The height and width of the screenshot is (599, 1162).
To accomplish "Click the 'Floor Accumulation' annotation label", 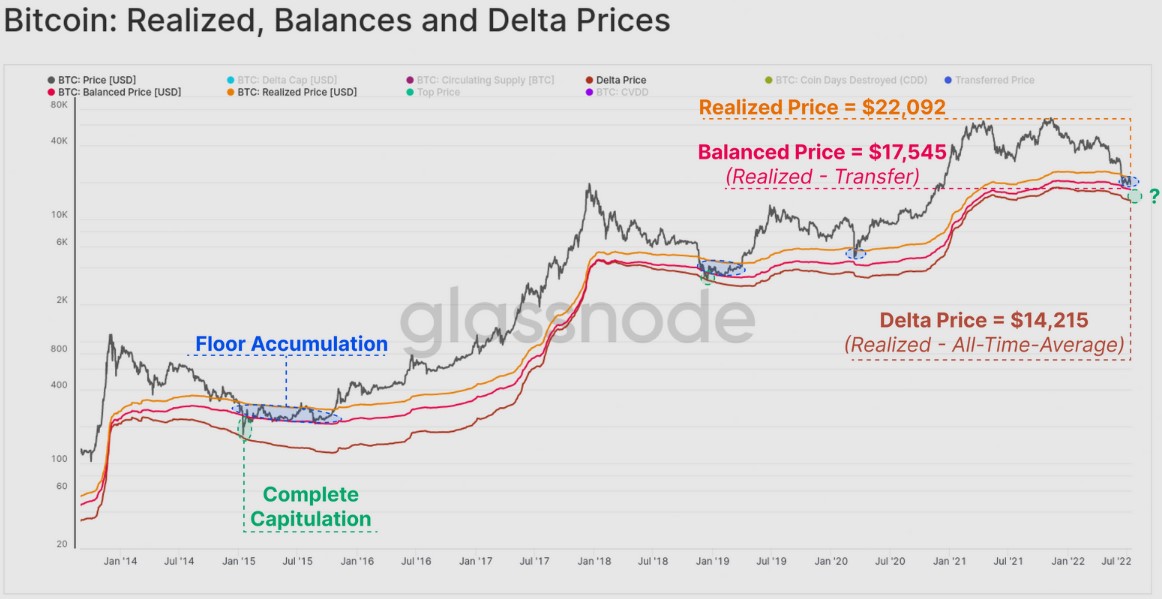I will point(291,344).
